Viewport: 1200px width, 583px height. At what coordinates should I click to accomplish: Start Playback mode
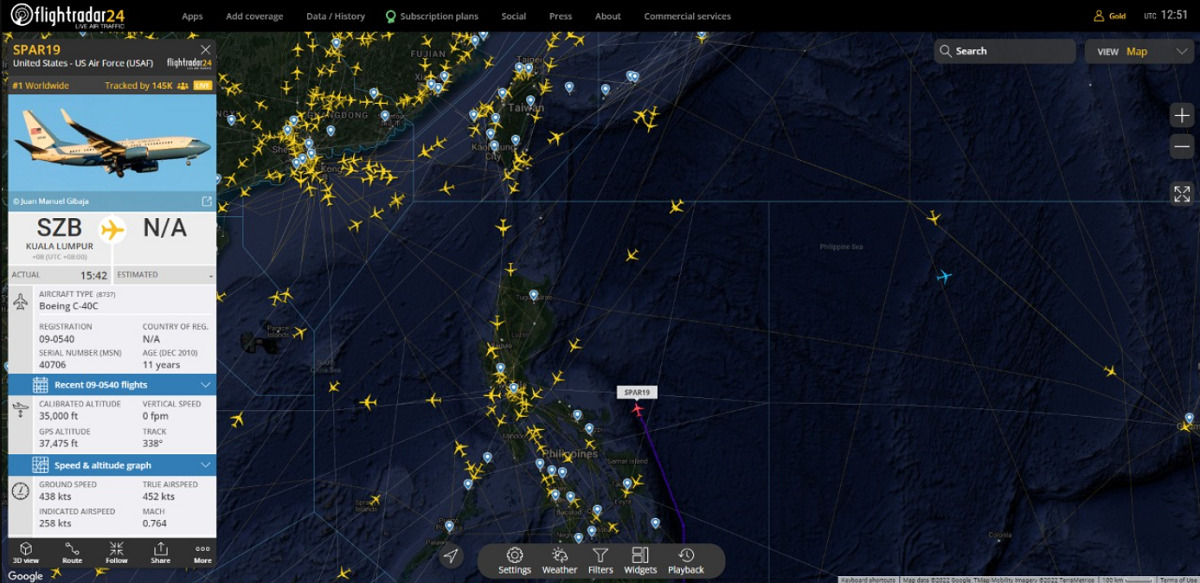tap(686, 561)
